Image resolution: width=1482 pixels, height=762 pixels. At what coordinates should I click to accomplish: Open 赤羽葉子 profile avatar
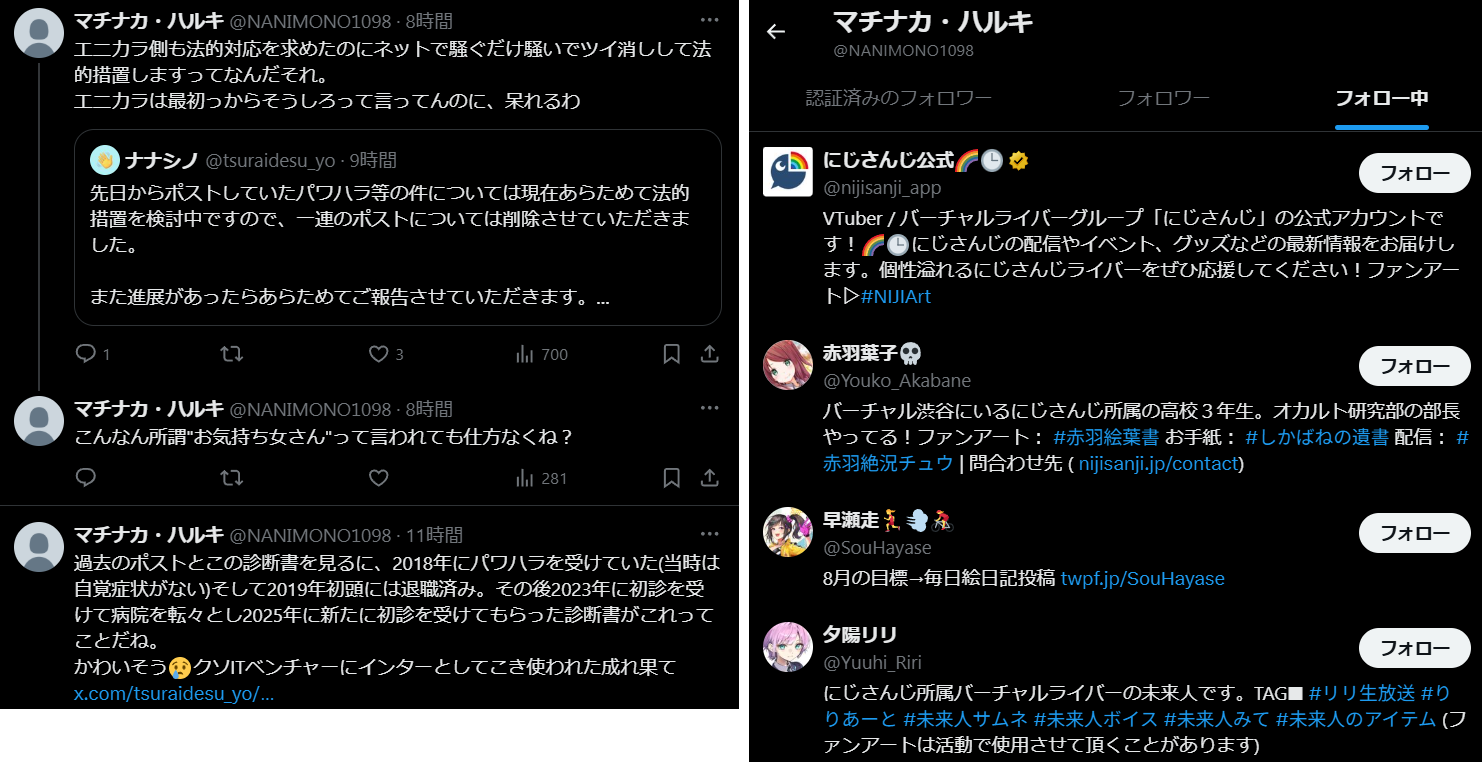tap(788, 365)
